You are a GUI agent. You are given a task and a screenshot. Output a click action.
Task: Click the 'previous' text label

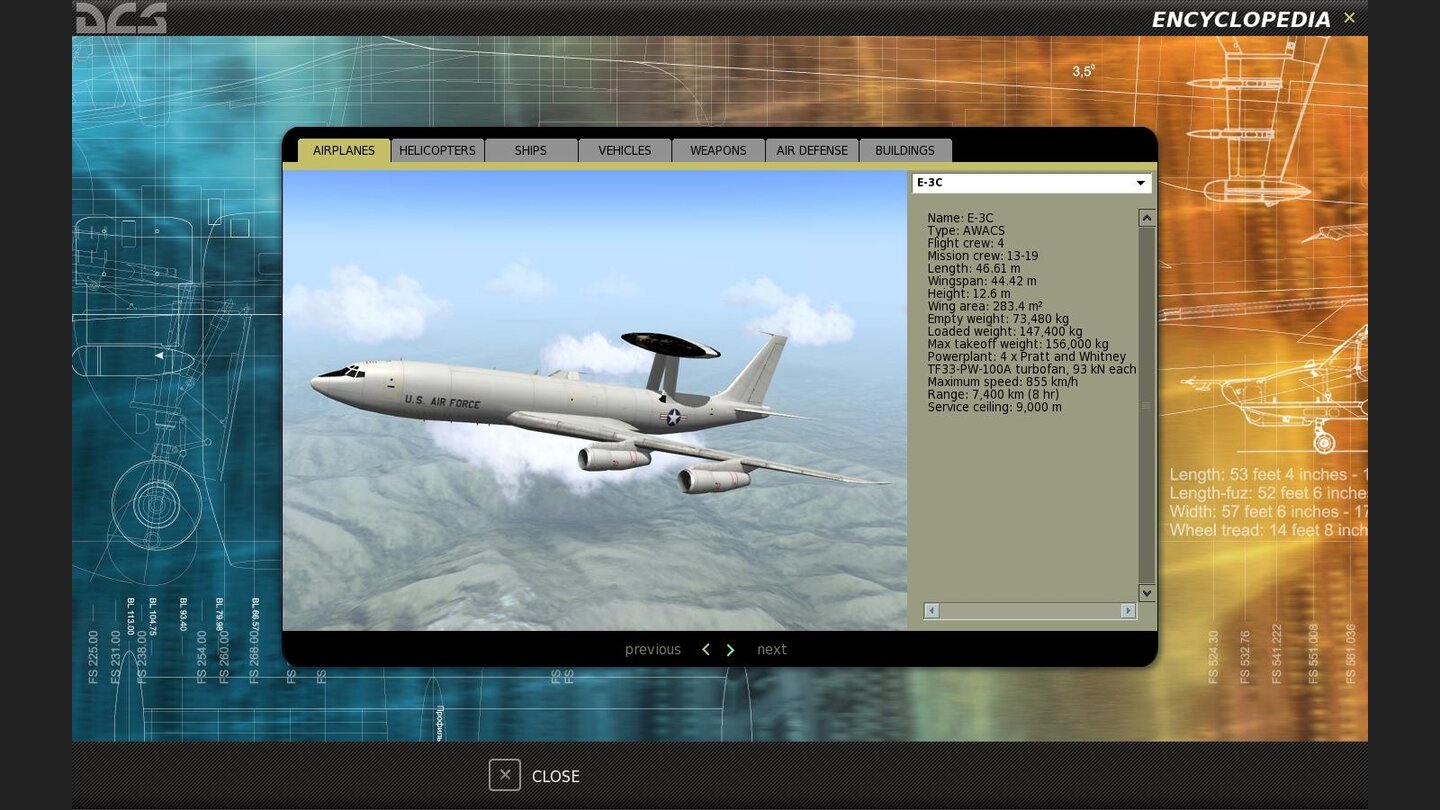pyautogui.click(x=653, y=650)
